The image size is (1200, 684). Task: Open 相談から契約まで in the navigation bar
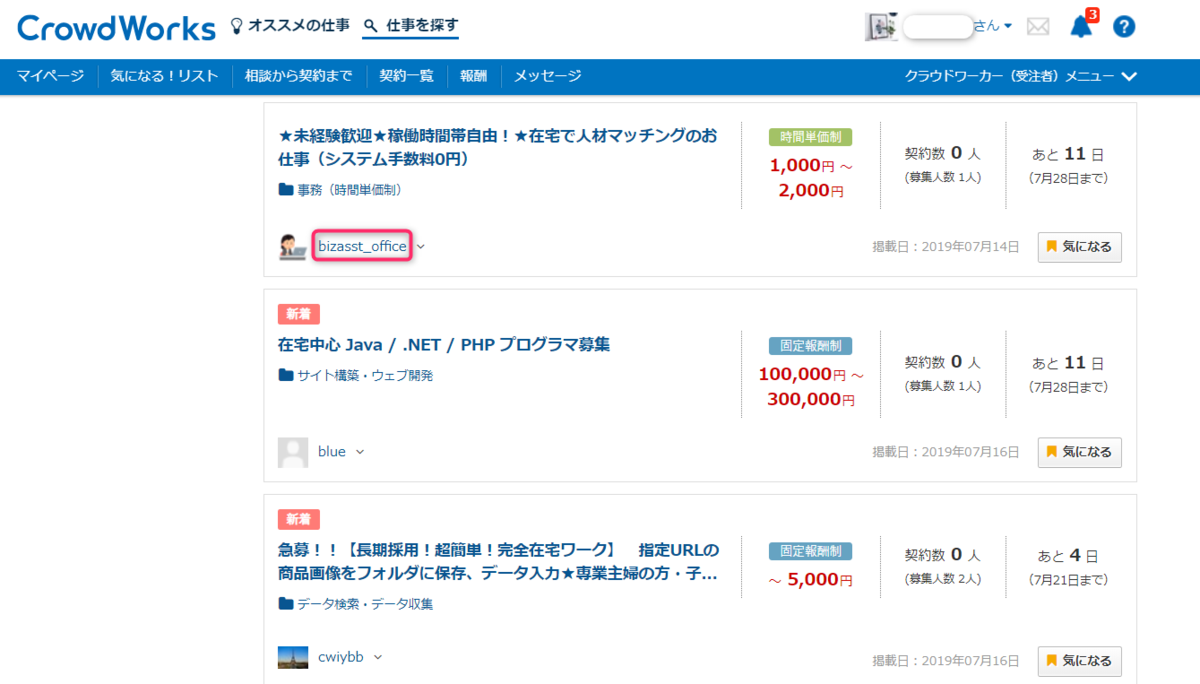[x=298, y=76]
